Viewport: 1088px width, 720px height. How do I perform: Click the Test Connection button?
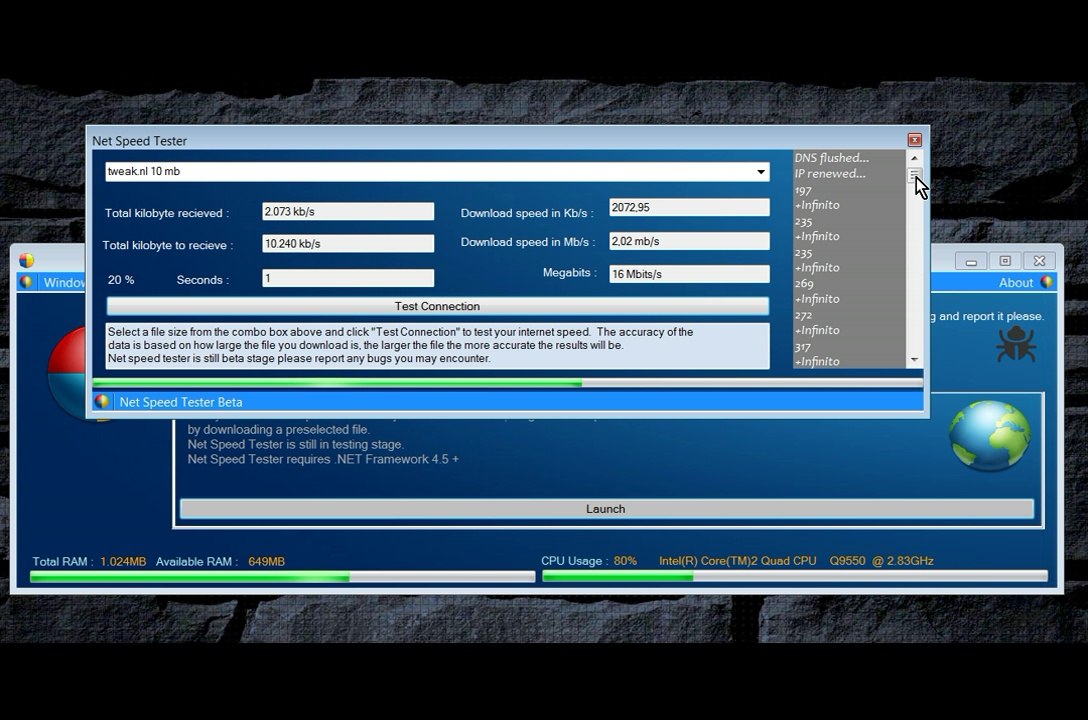click(437, 306)
